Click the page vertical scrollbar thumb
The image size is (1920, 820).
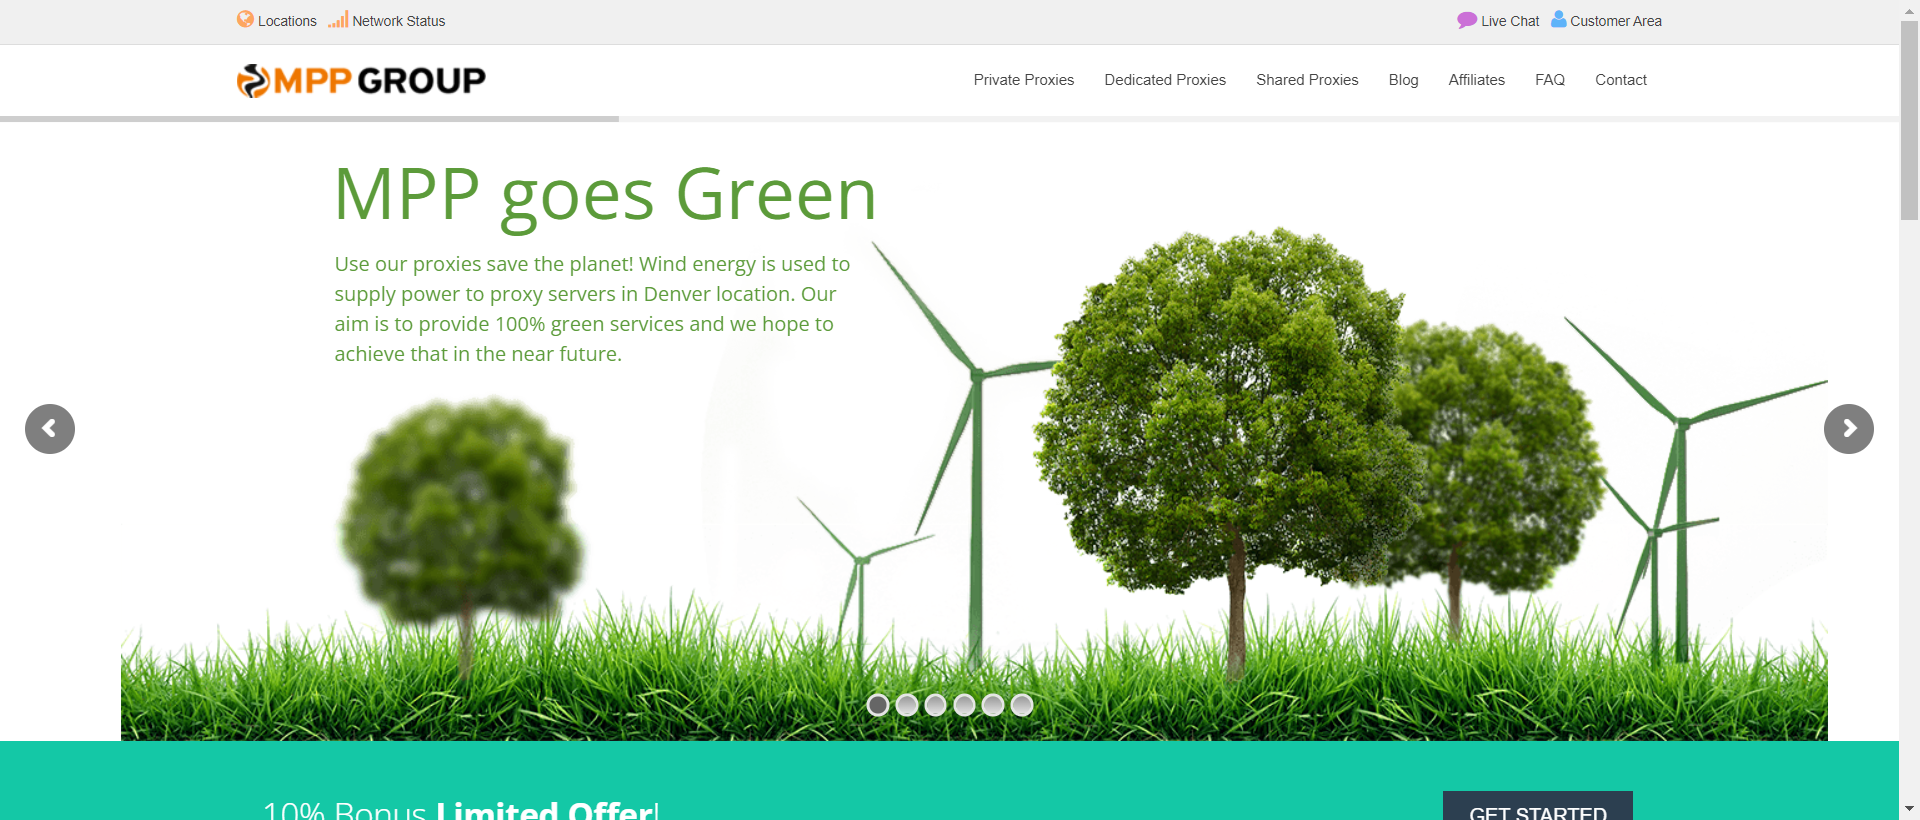click(x=1909, y=120)
